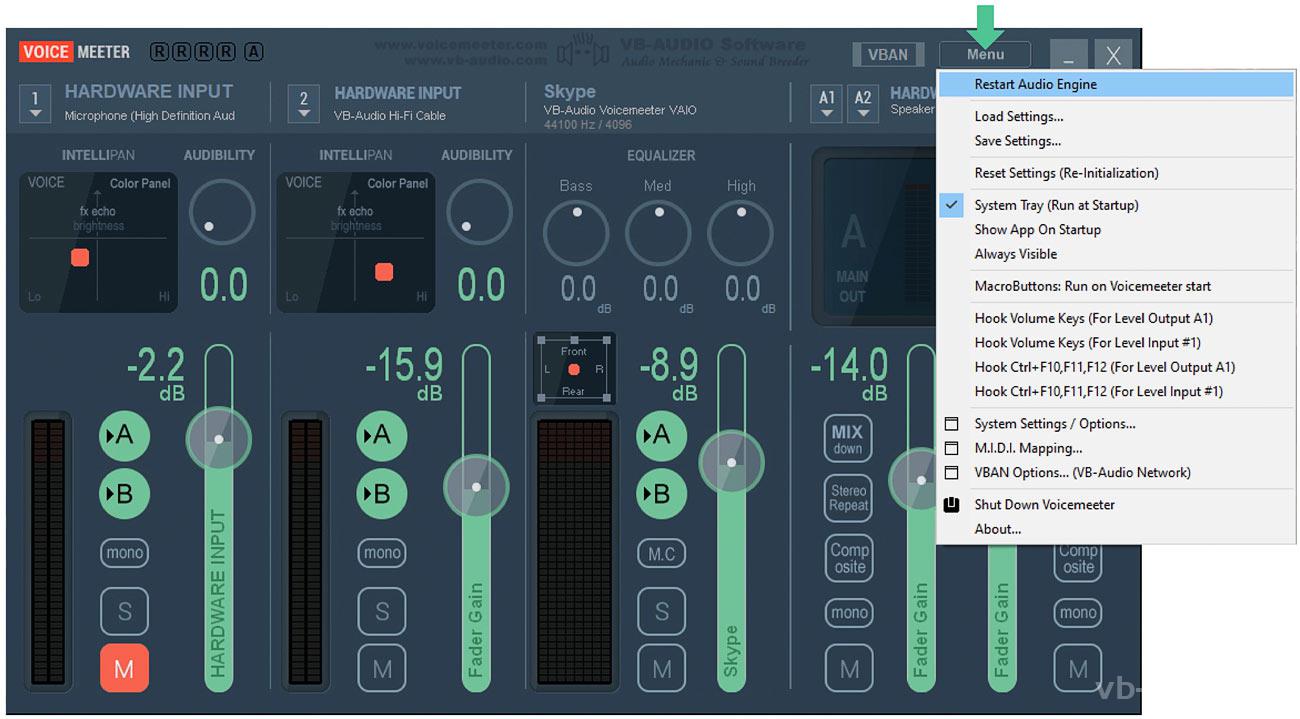Click the Front/Rear surround panner pad

point(574,370)
